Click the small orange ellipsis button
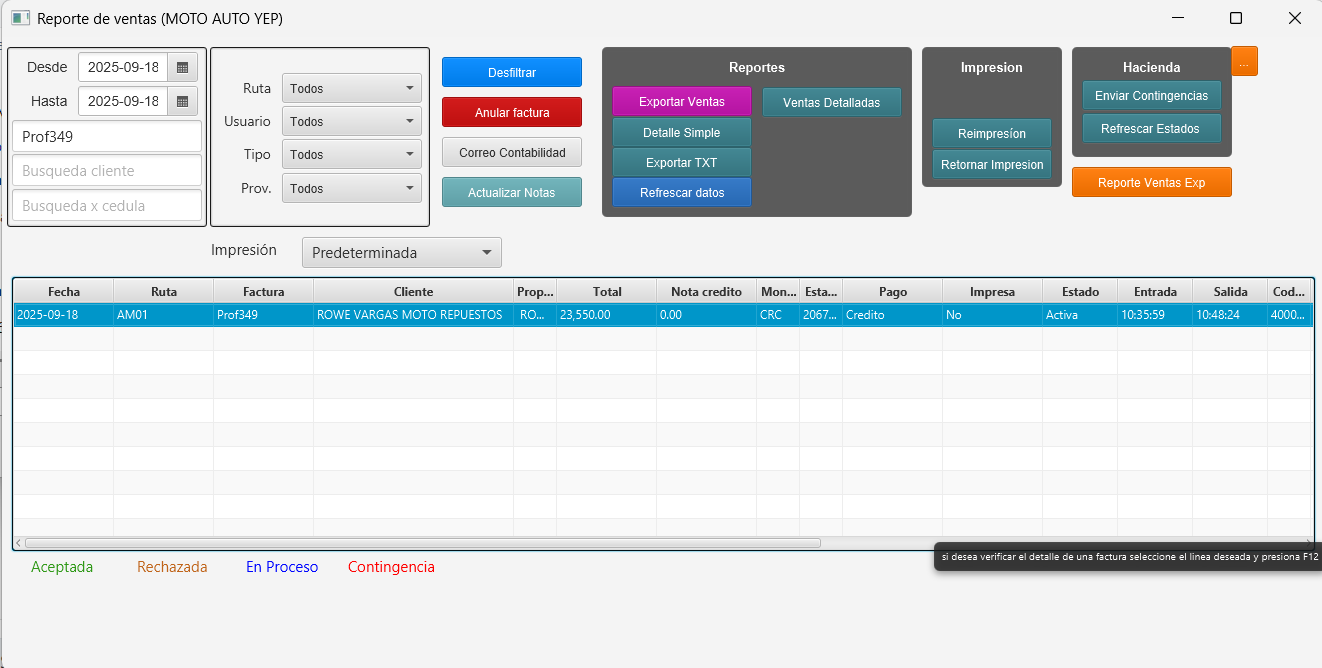Image resolution: width=1322 pixels, height=668 pixels. (x=1244, y=62)
